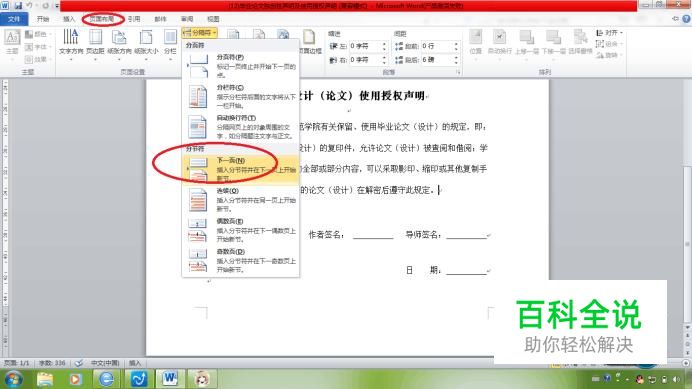Minimize the ribbon with the arrow icon
This screenshot has height=389, width=692.
click(x=675, y=19)
